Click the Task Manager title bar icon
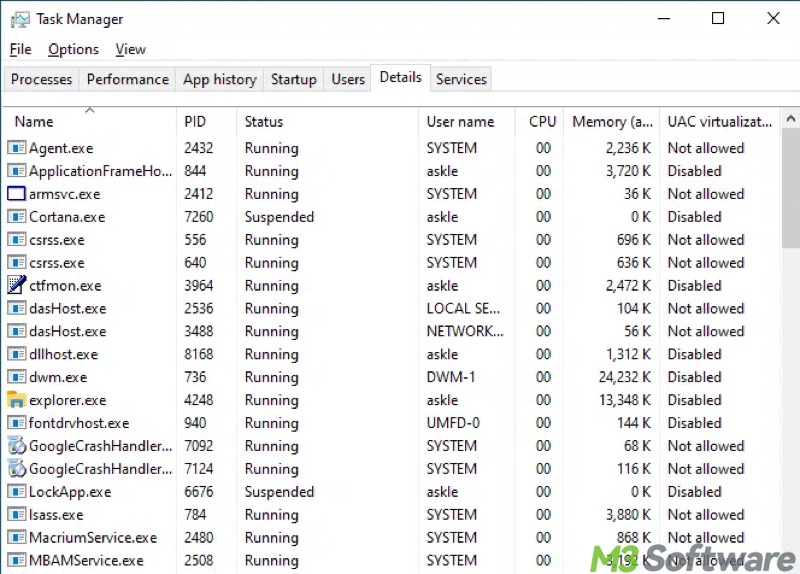 tap(20, 20)
